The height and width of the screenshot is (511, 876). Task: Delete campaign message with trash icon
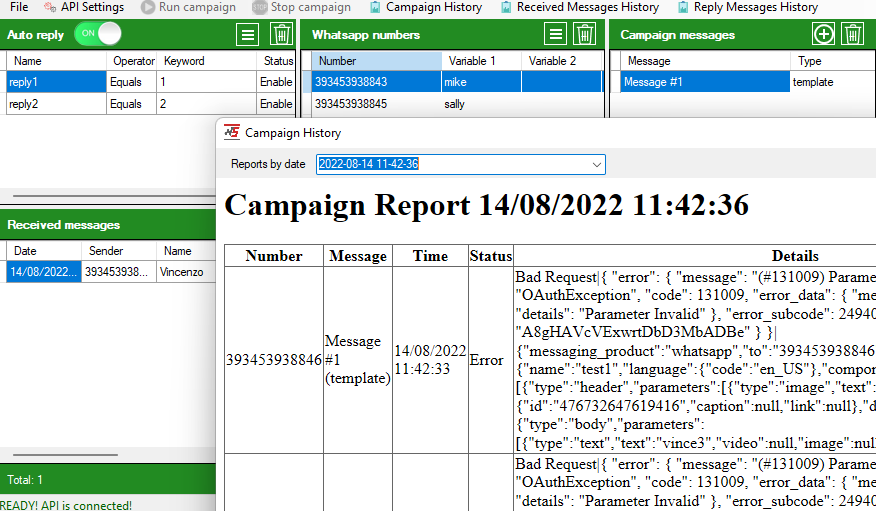pyautogui.click(x=852, y=35)
